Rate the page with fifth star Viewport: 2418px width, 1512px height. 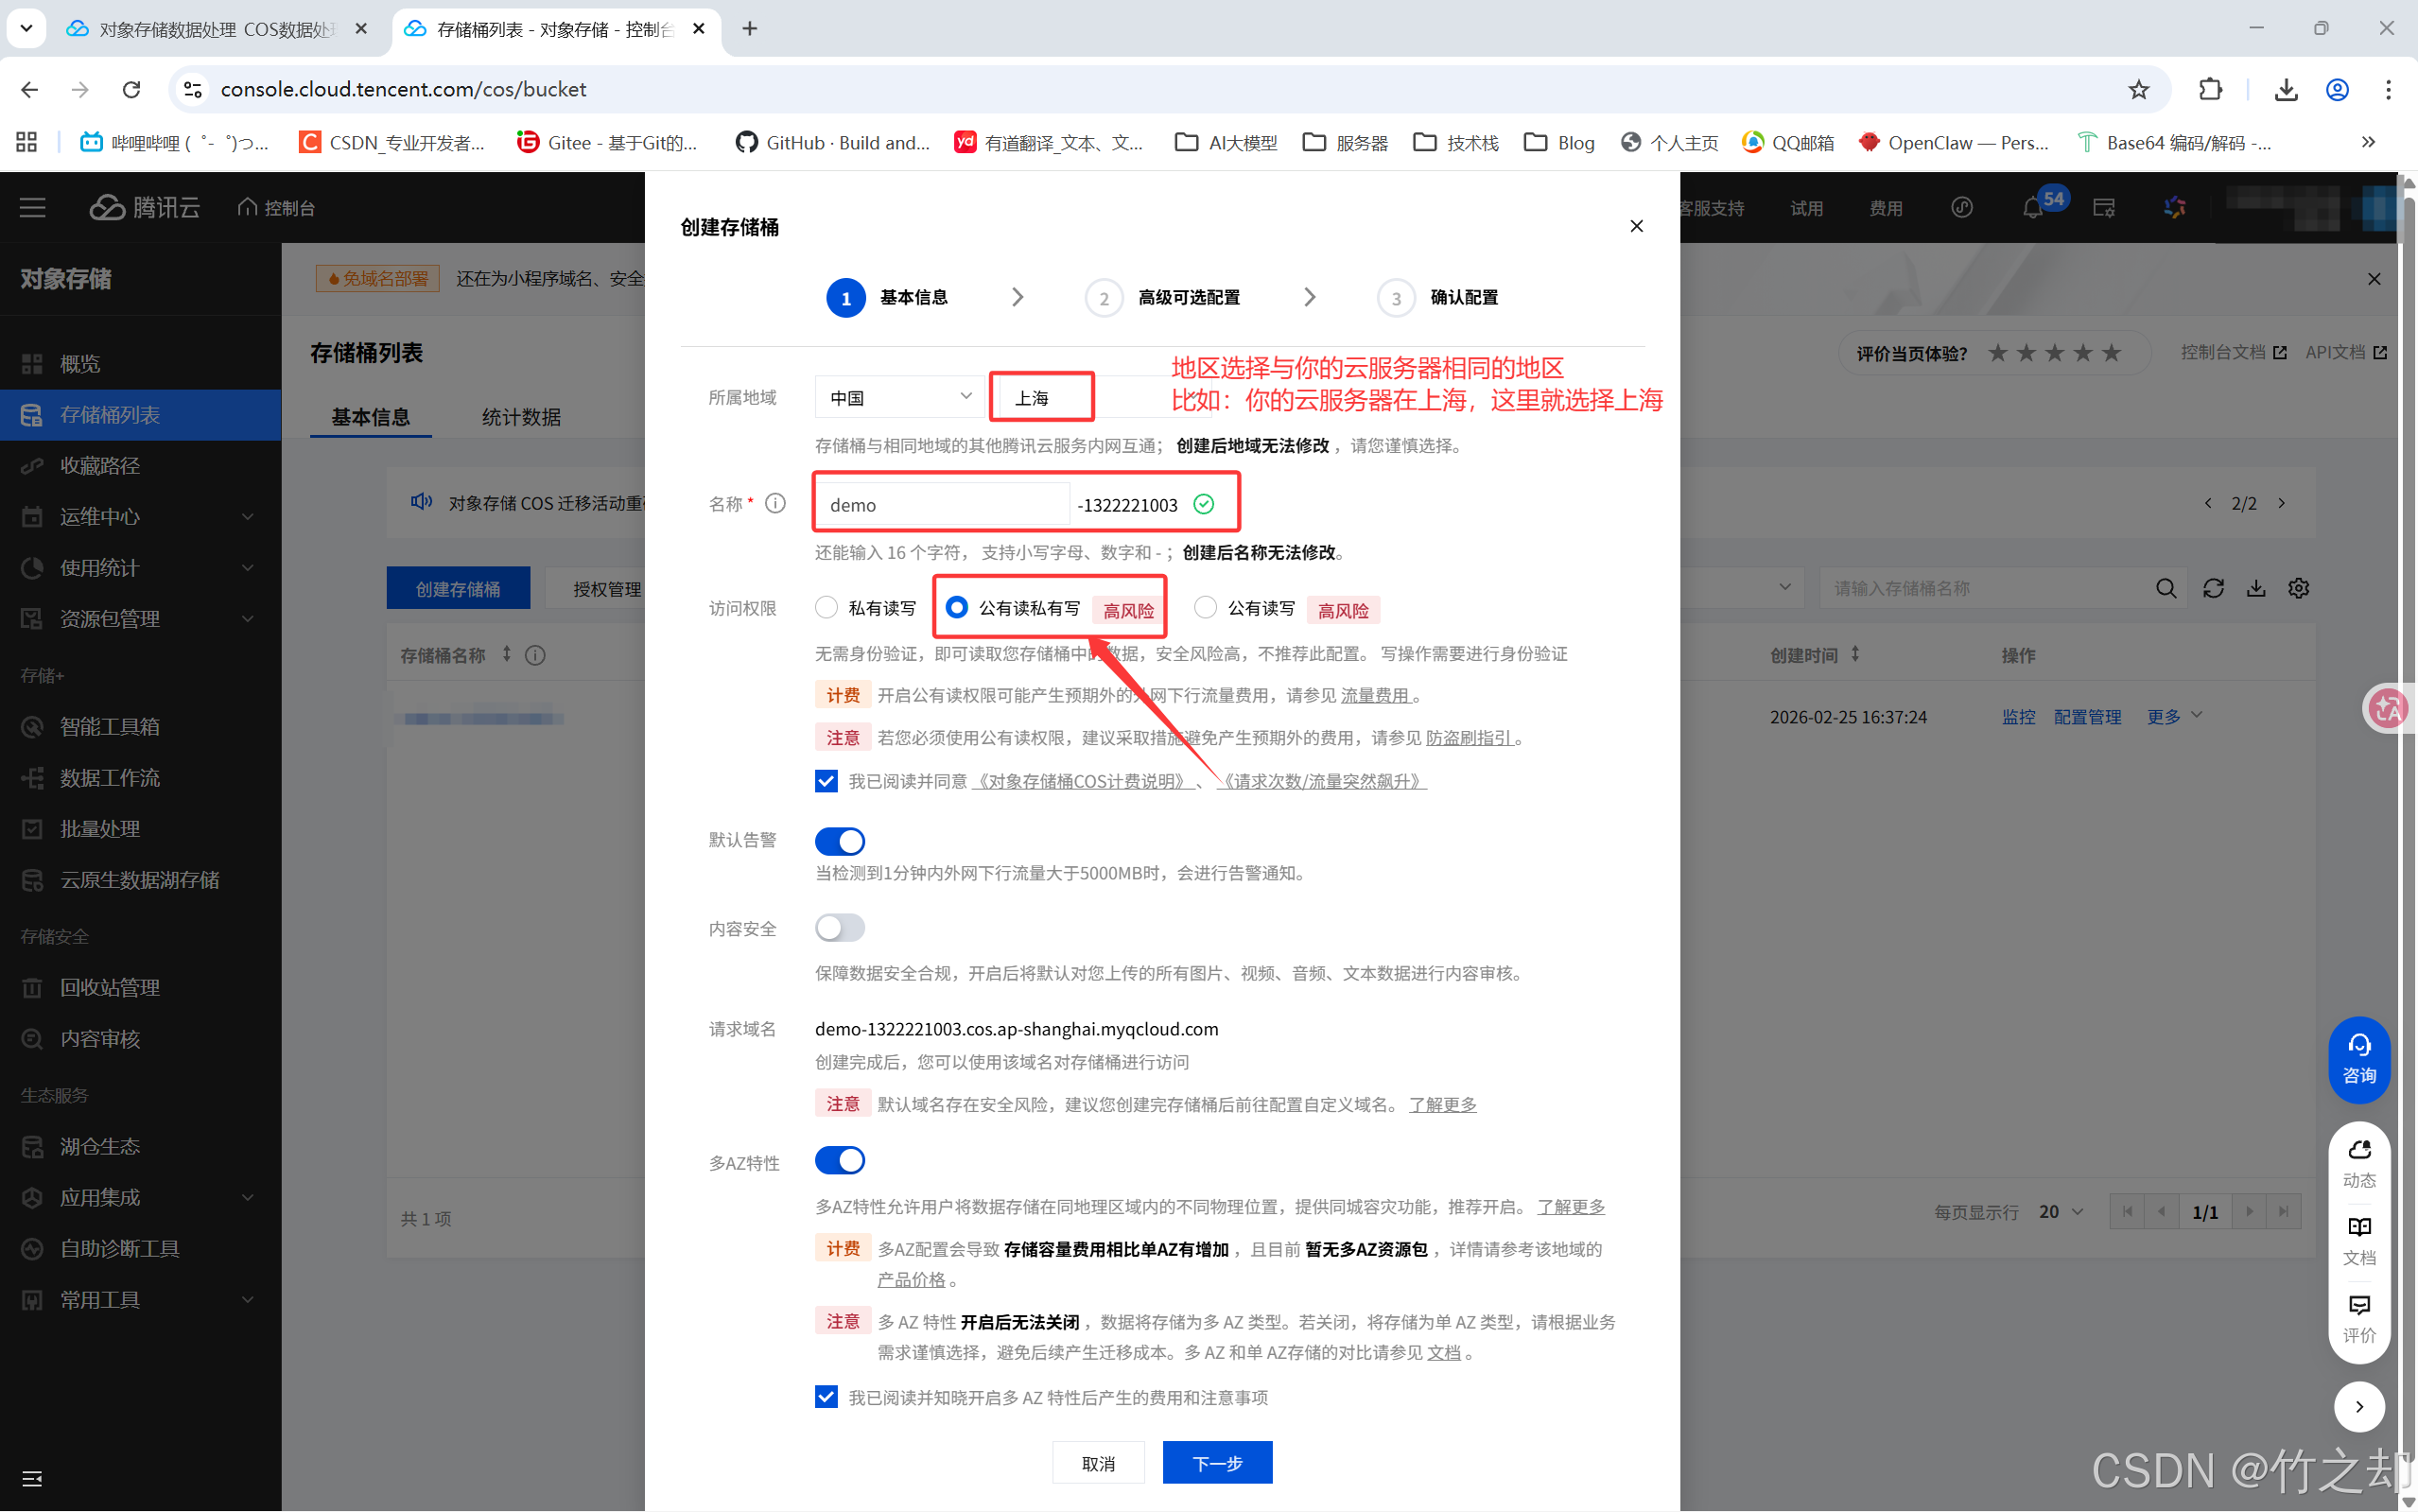click(x=2110, y=352)
